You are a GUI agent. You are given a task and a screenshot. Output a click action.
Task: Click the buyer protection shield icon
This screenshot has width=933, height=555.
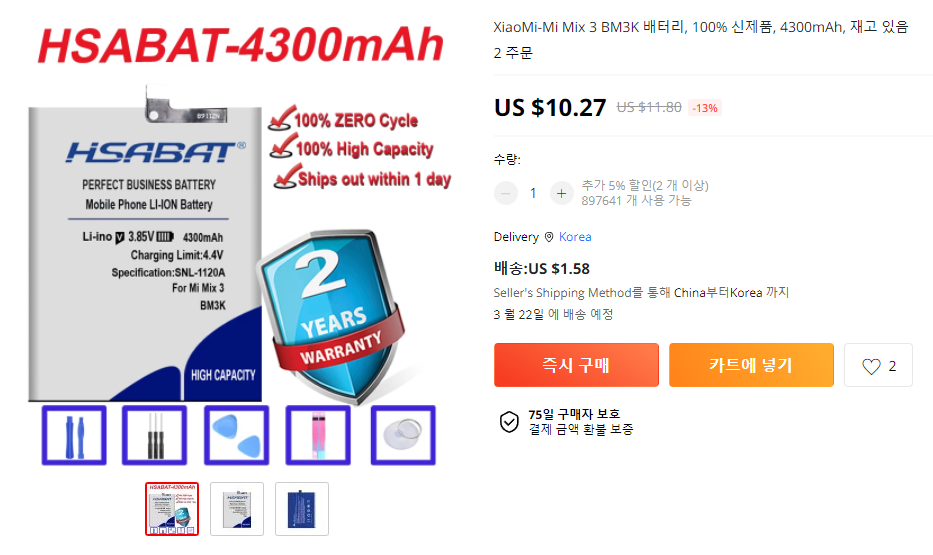pos(509,422)
